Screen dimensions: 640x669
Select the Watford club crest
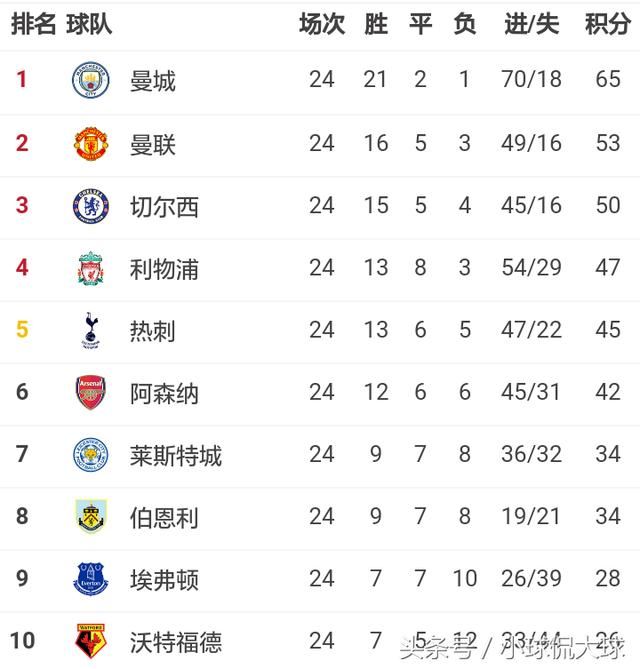91,640
